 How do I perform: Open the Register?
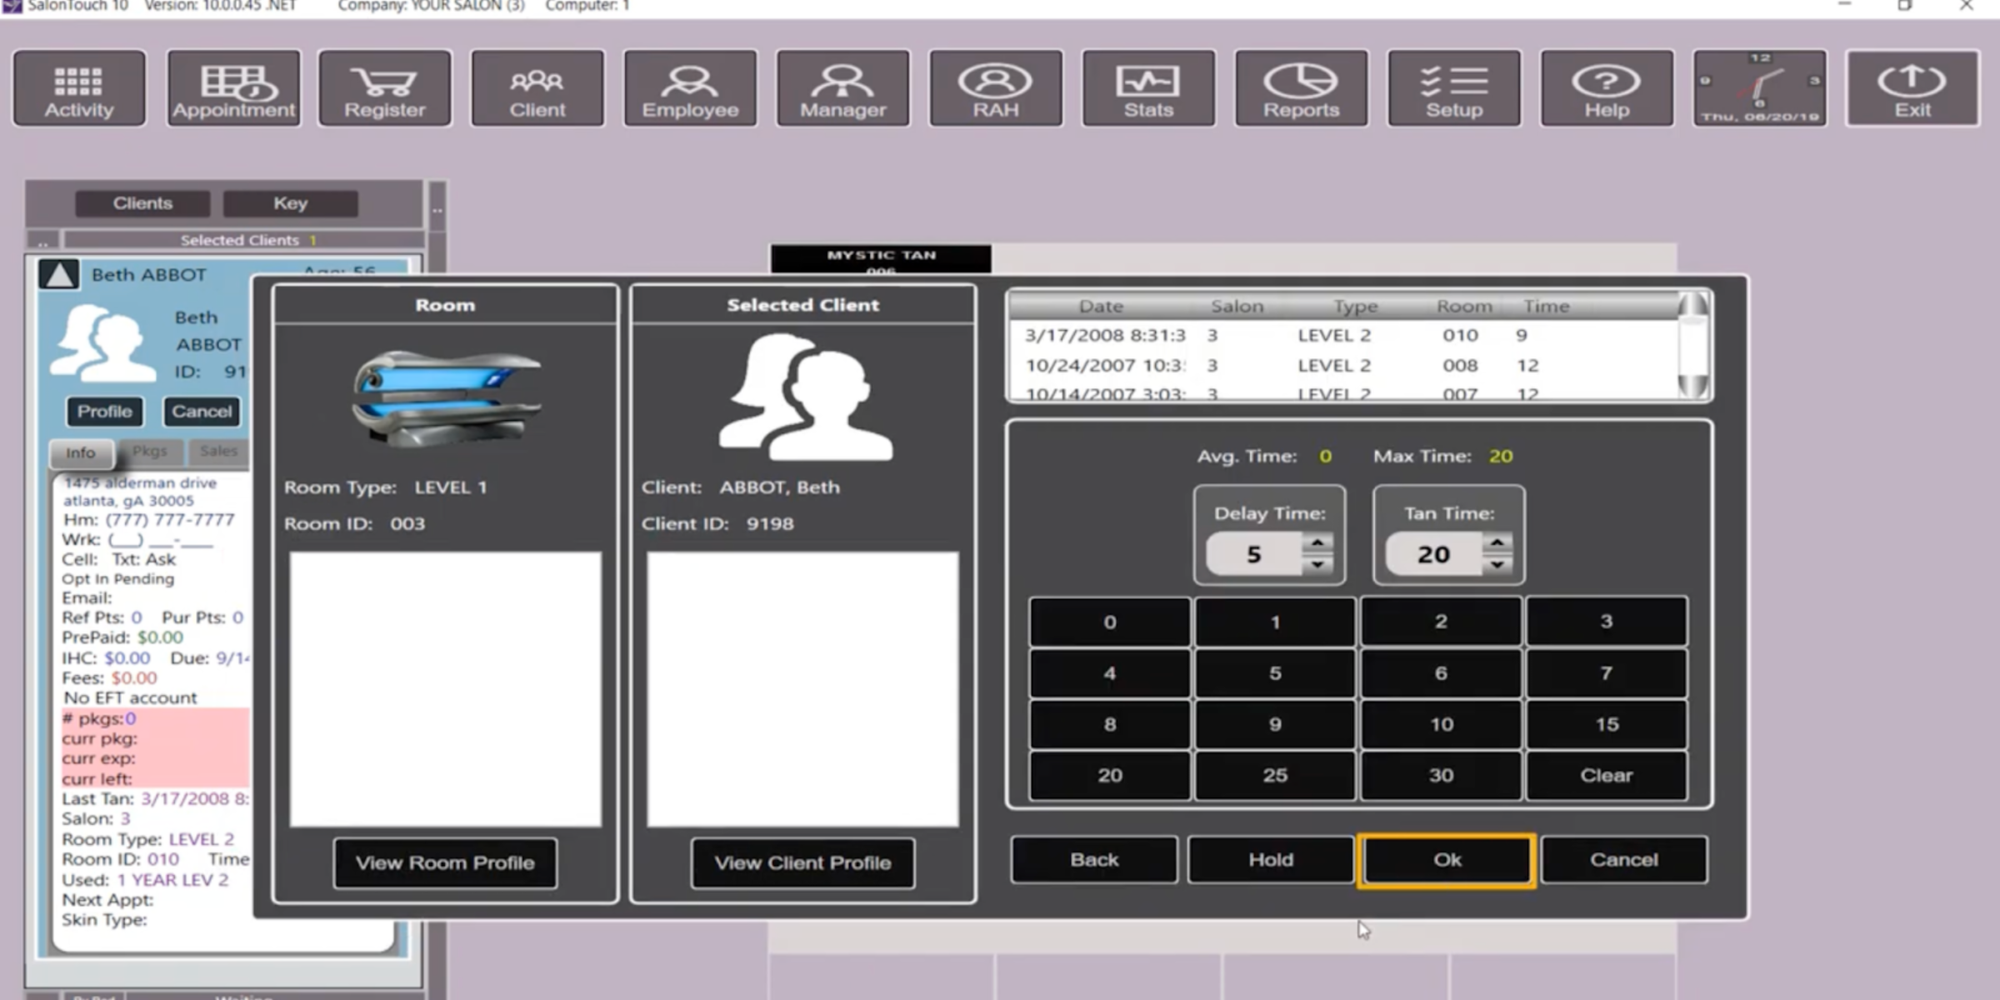pos(384,88)
